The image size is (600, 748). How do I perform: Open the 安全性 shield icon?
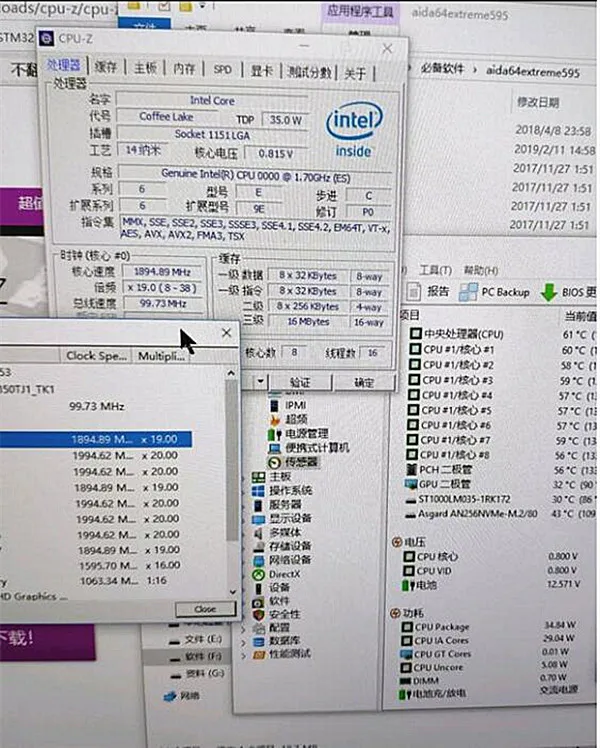pyautogui.click(x=259, y=615)
